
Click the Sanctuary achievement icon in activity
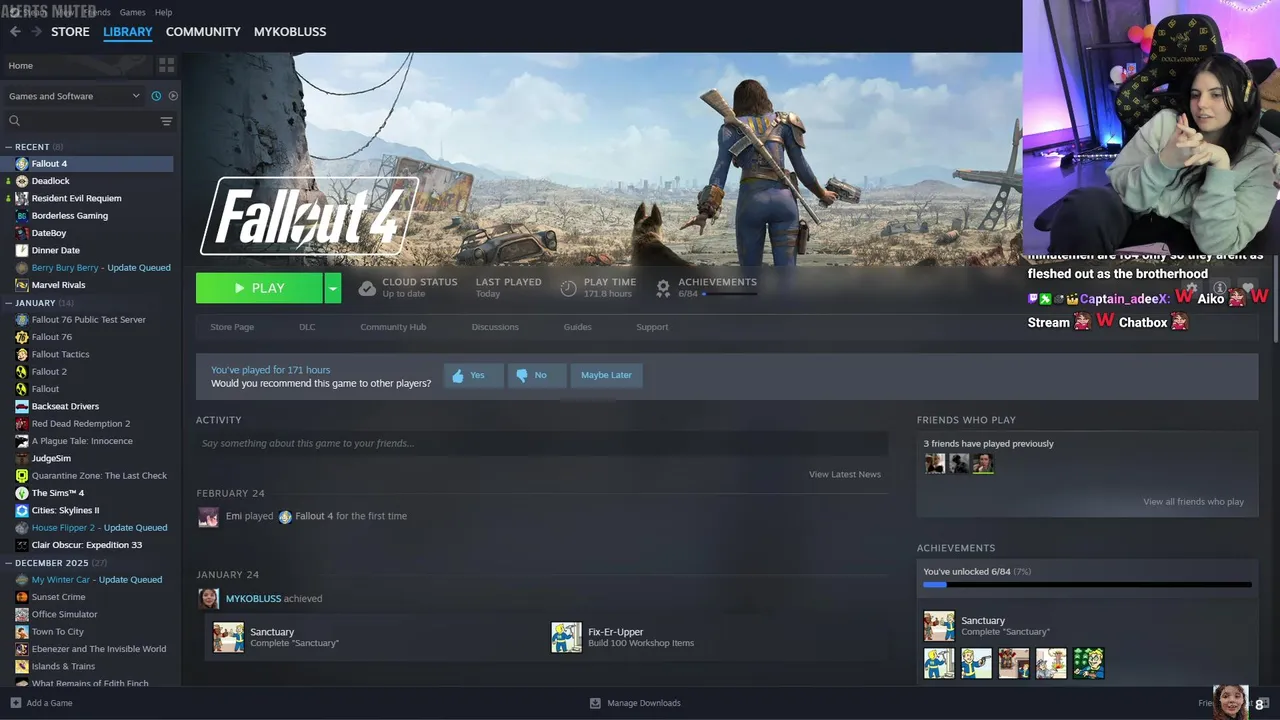(x=228, y=637)
